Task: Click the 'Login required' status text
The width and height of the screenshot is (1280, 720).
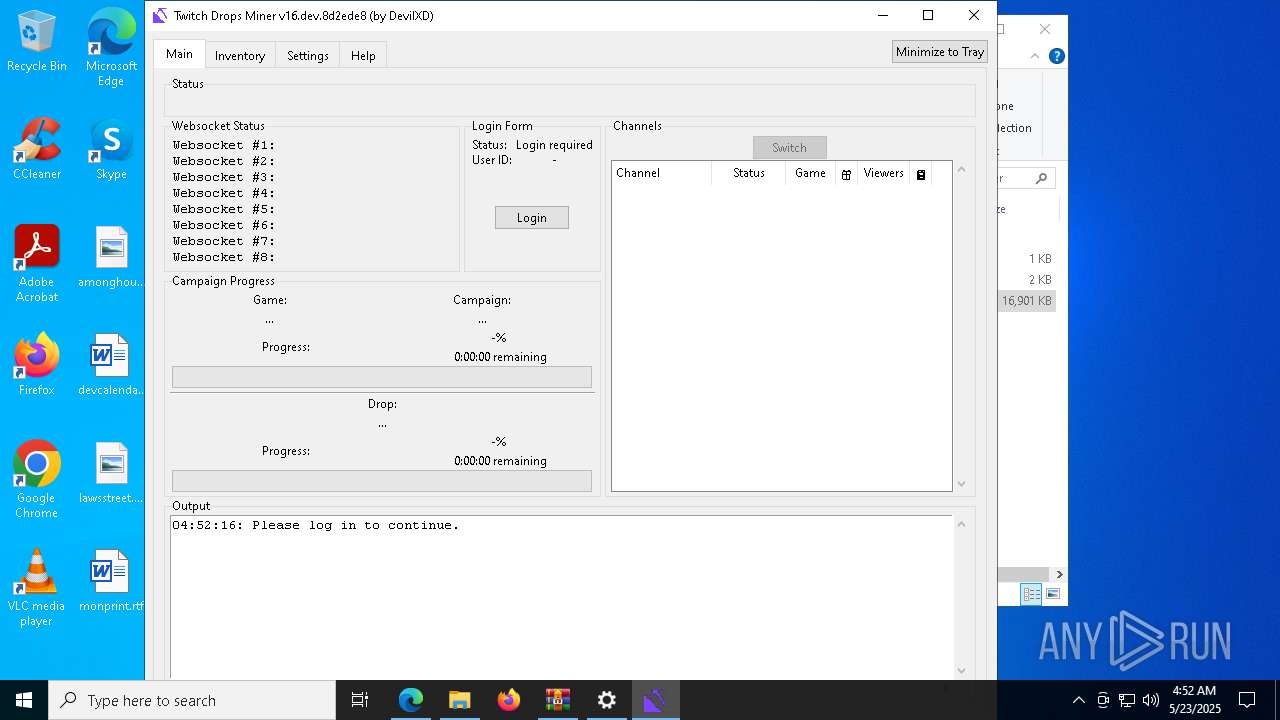Action: click(554, 145)
